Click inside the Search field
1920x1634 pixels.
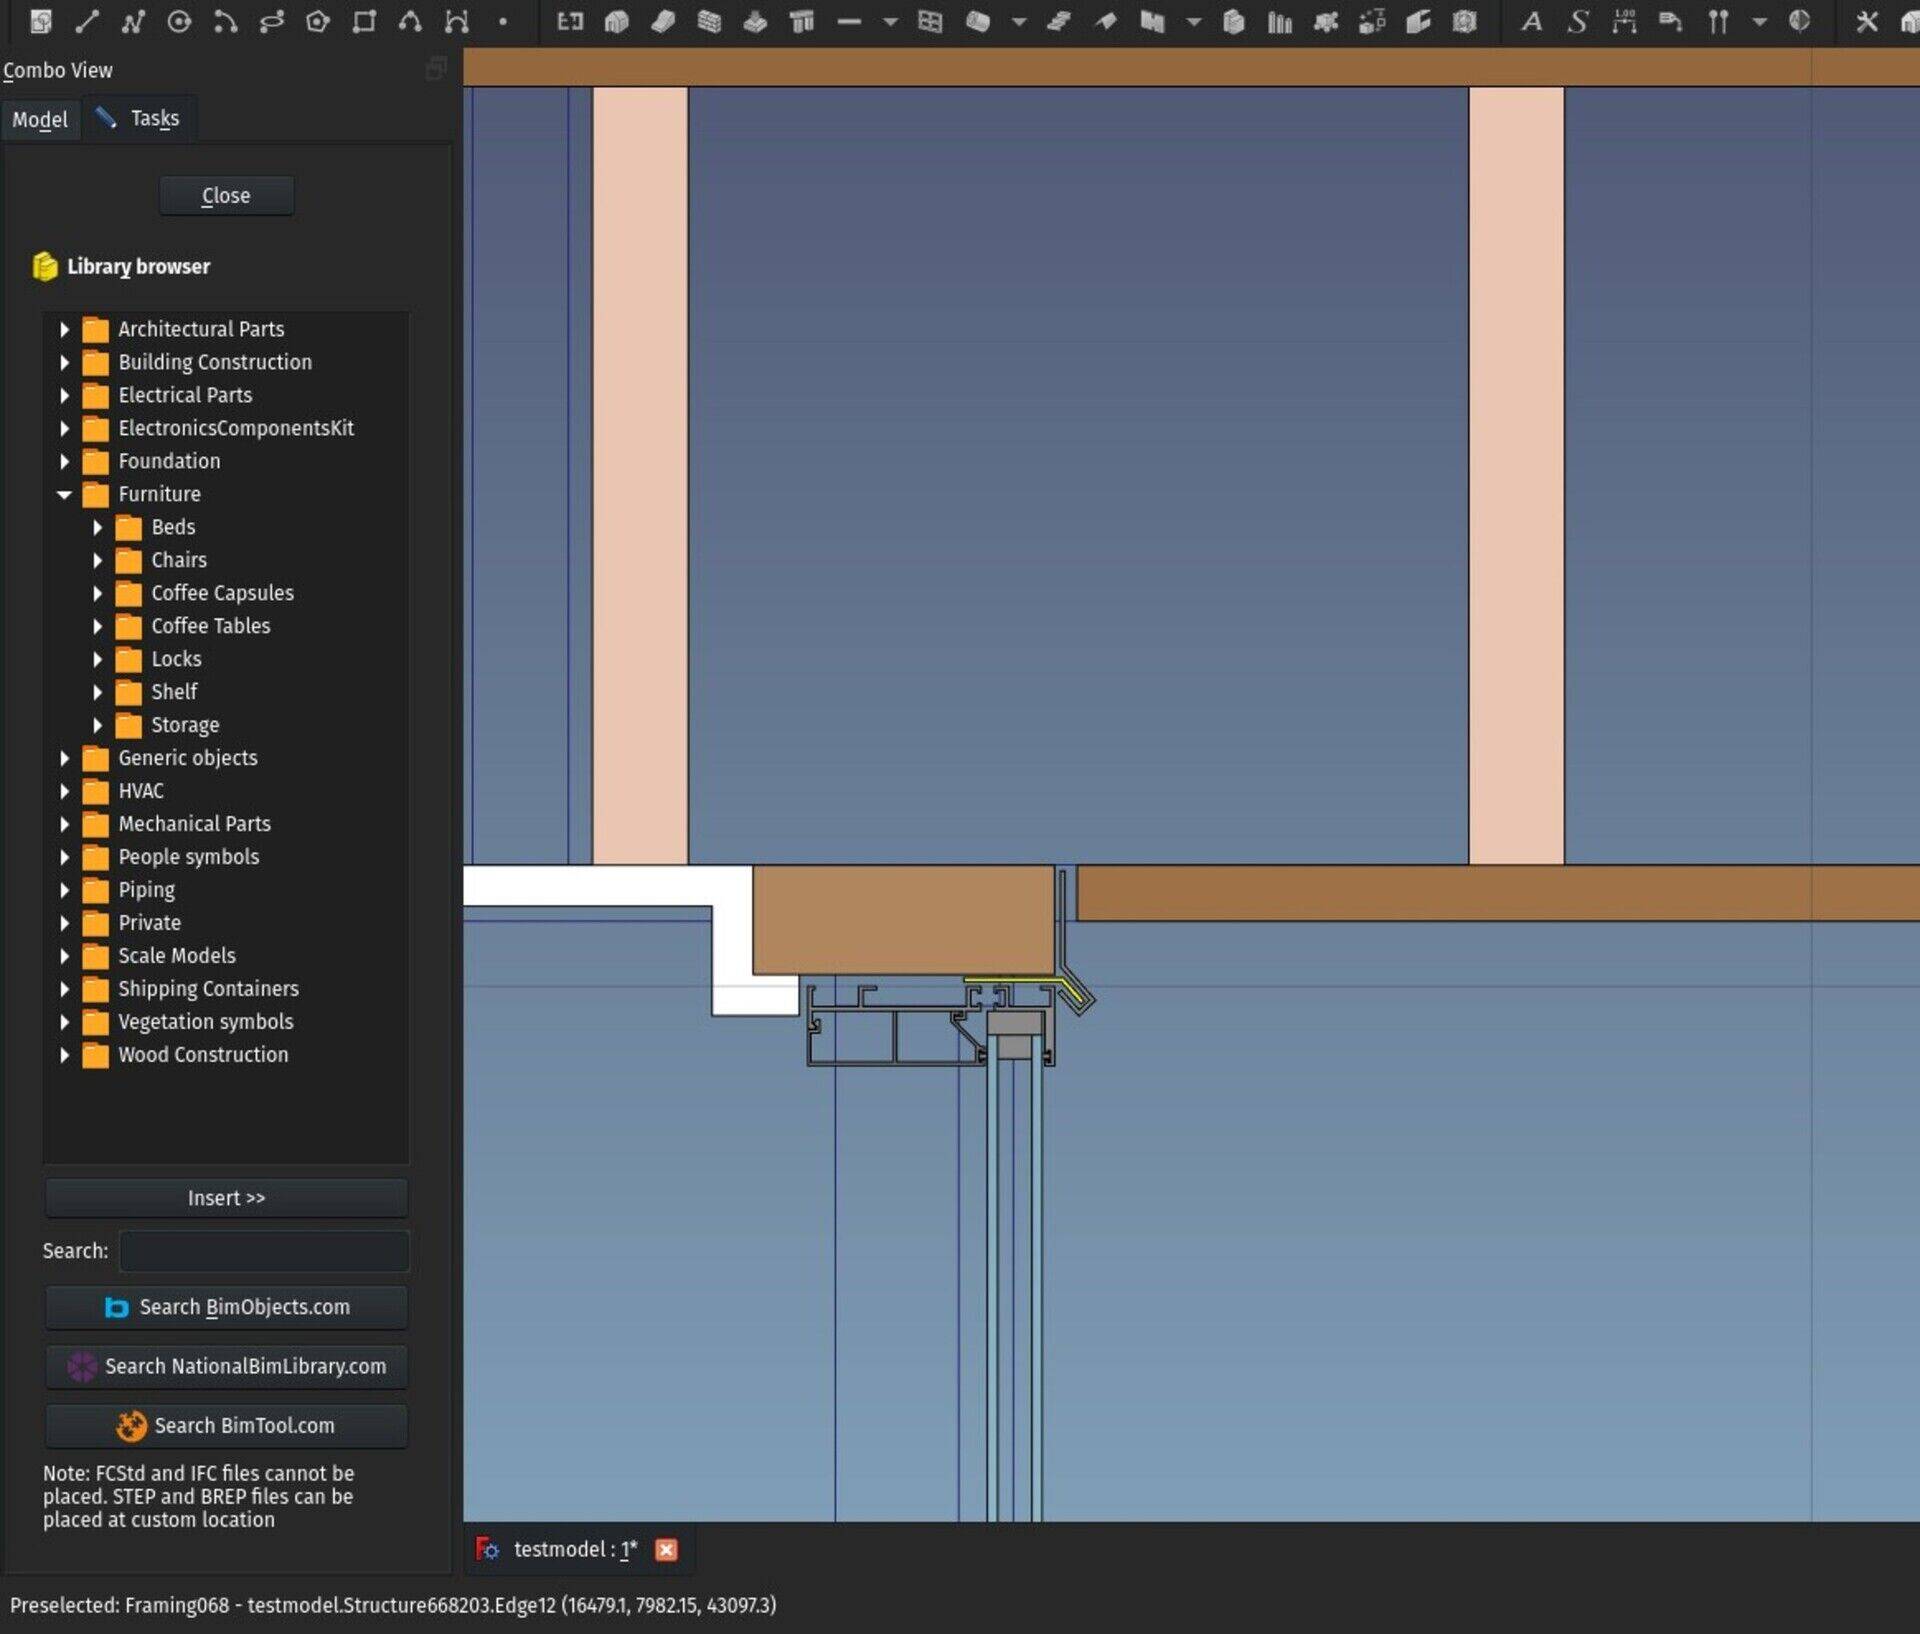(x=263, y=1251)
